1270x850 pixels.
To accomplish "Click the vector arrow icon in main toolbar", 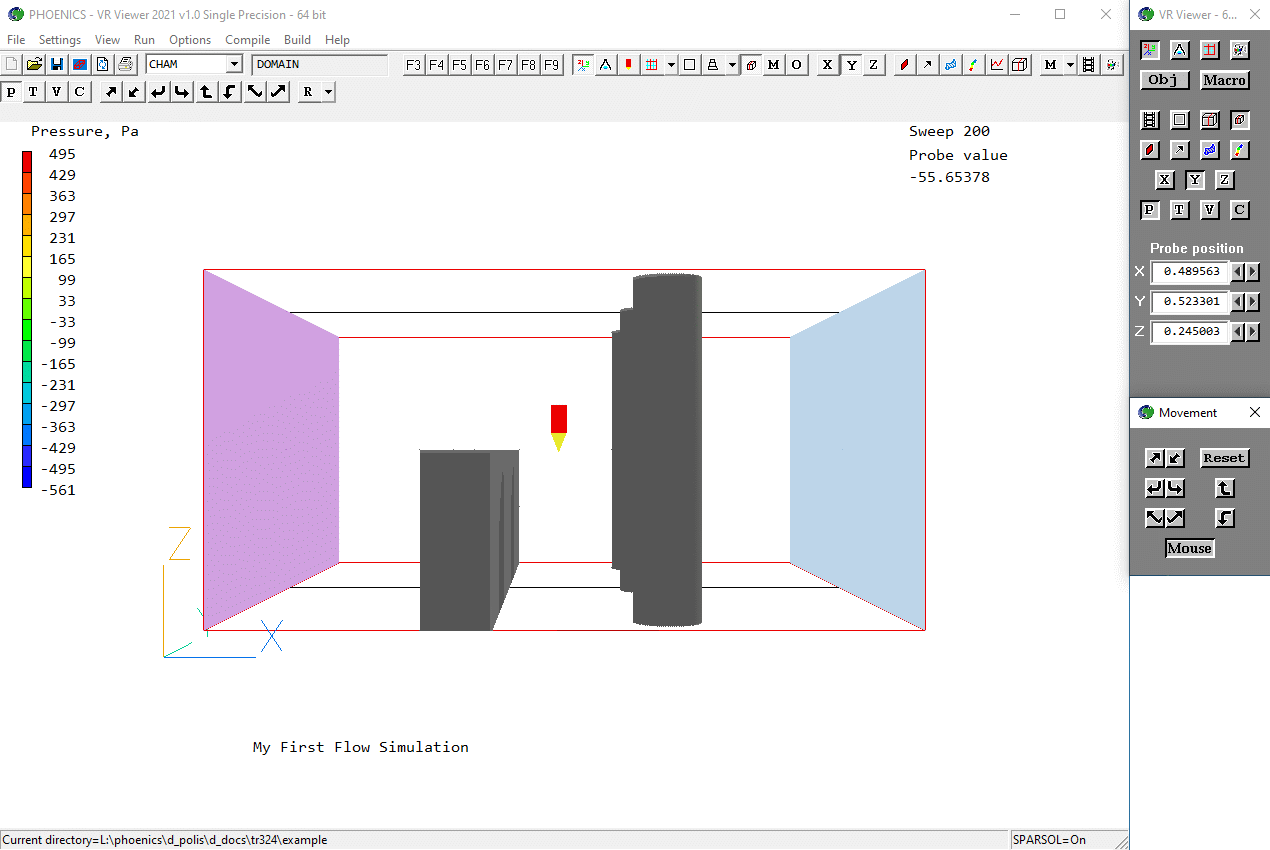I will point(928,65).
